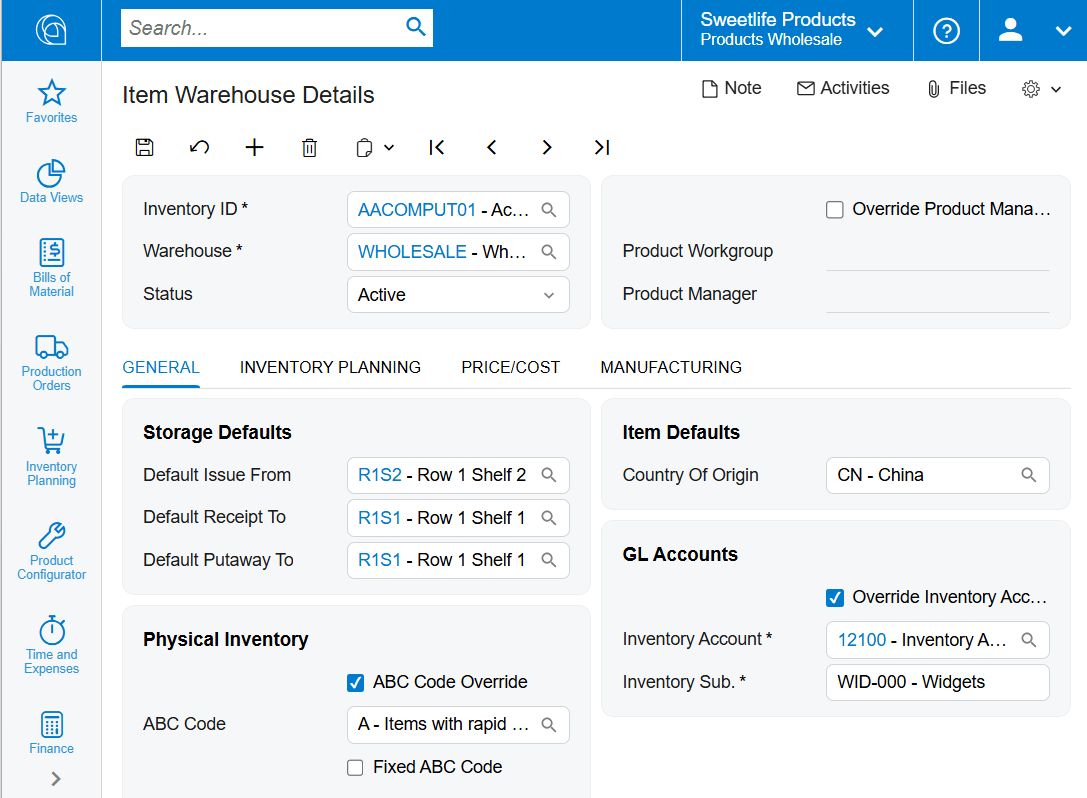Uncheck ABC Code Override

point(355,682)
